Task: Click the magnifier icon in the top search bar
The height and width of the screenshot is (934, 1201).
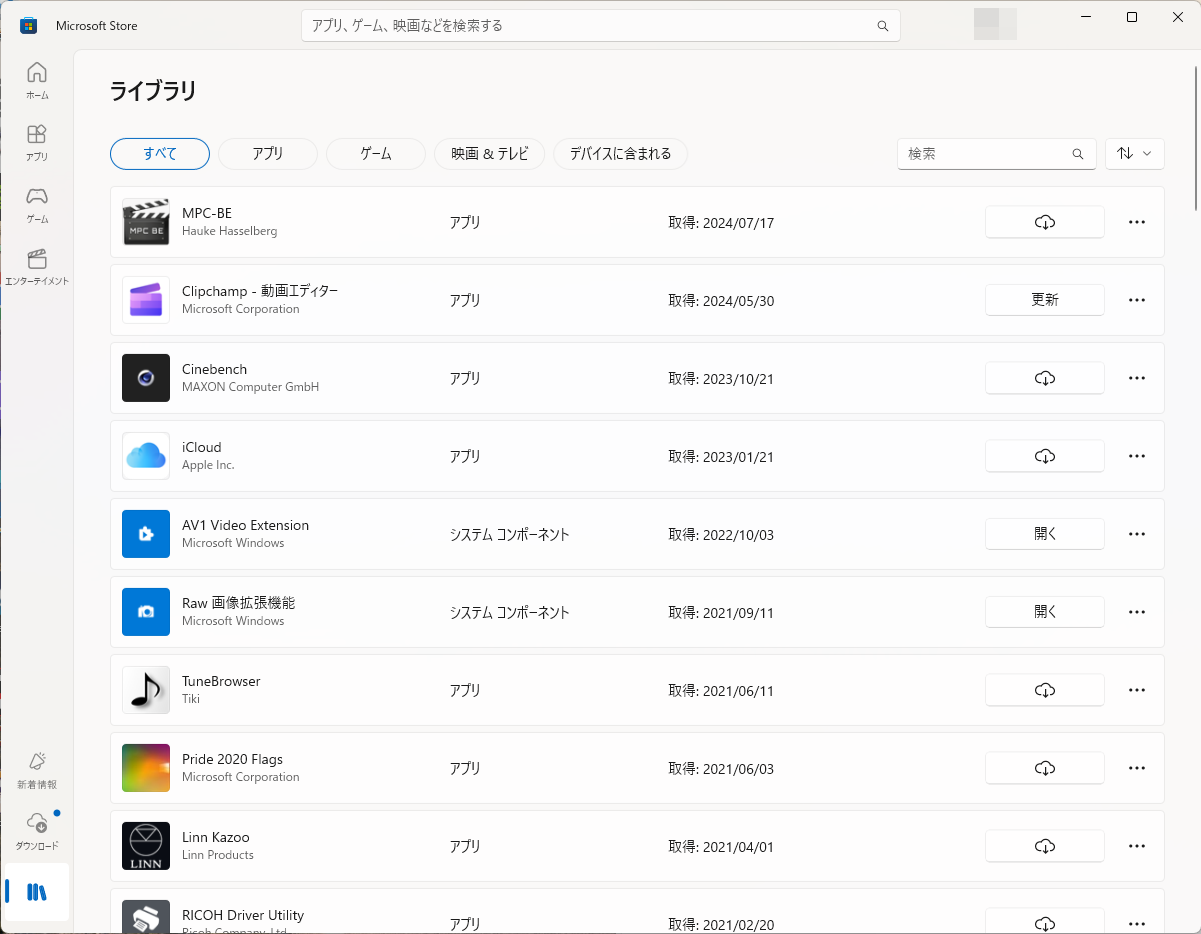Action: tap(883, 26)
